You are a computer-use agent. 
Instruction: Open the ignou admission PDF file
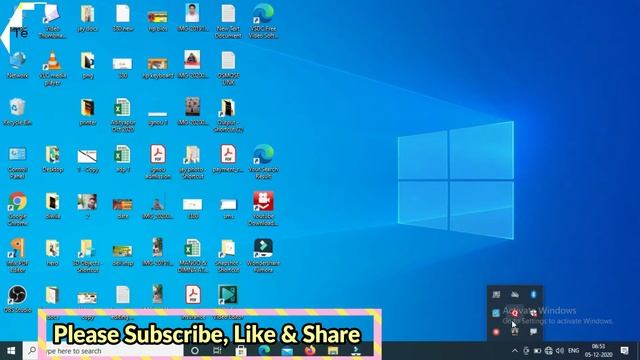click(x=158, y=162)
